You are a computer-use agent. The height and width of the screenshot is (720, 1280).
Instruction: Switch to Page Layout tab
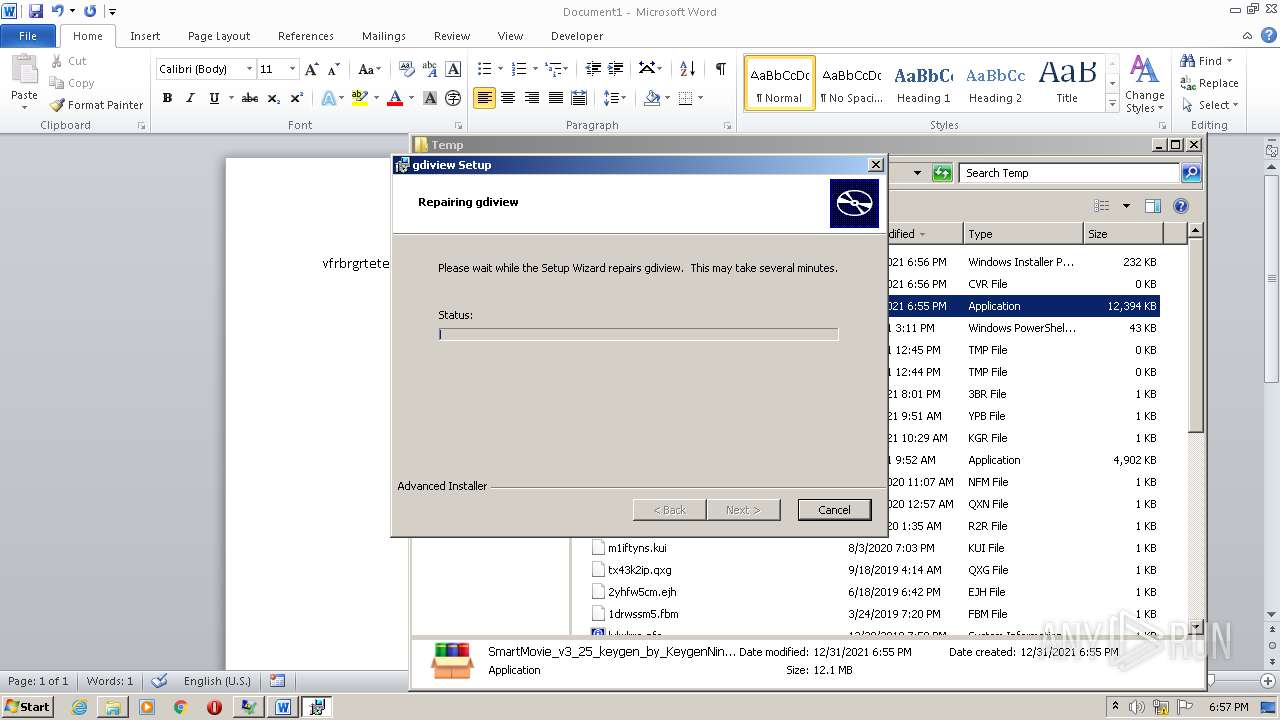pyautogui.click(x=219, y=36)
